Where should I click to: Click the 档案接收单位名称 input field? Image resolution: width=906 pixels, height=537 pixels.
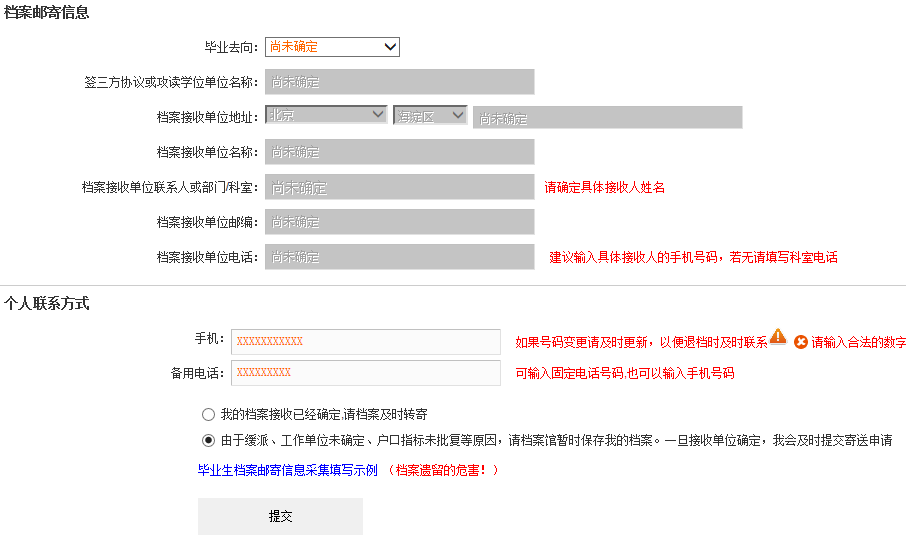399,152
